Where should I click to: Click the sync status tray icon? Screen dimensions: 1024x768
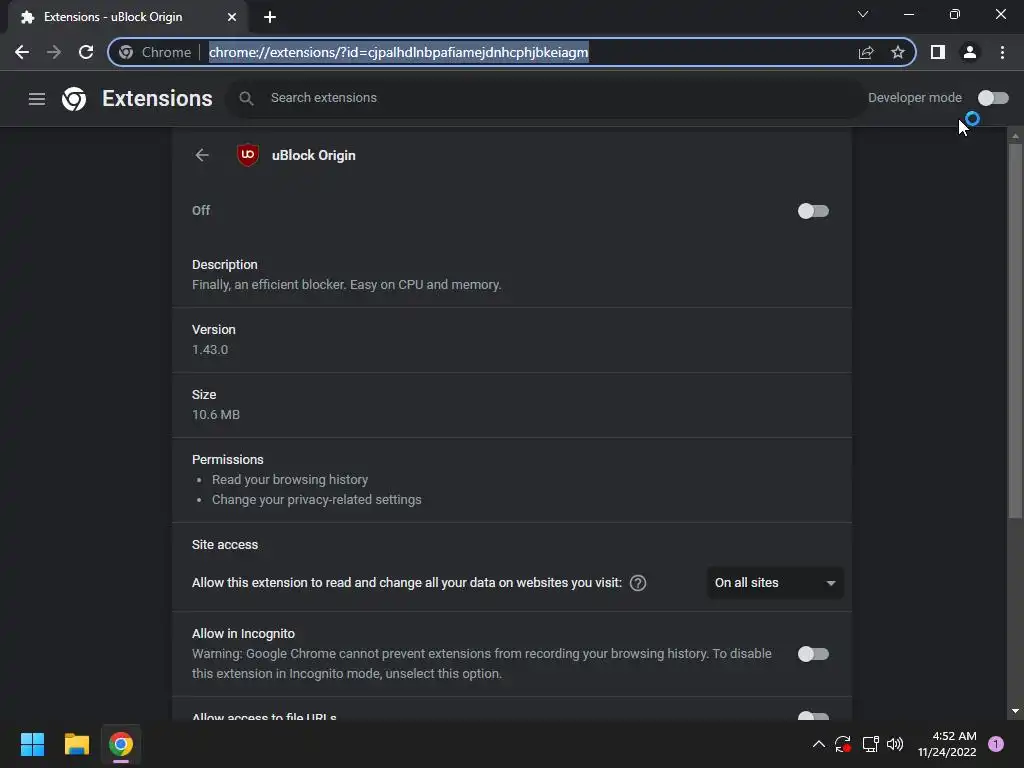coord(842,744)
